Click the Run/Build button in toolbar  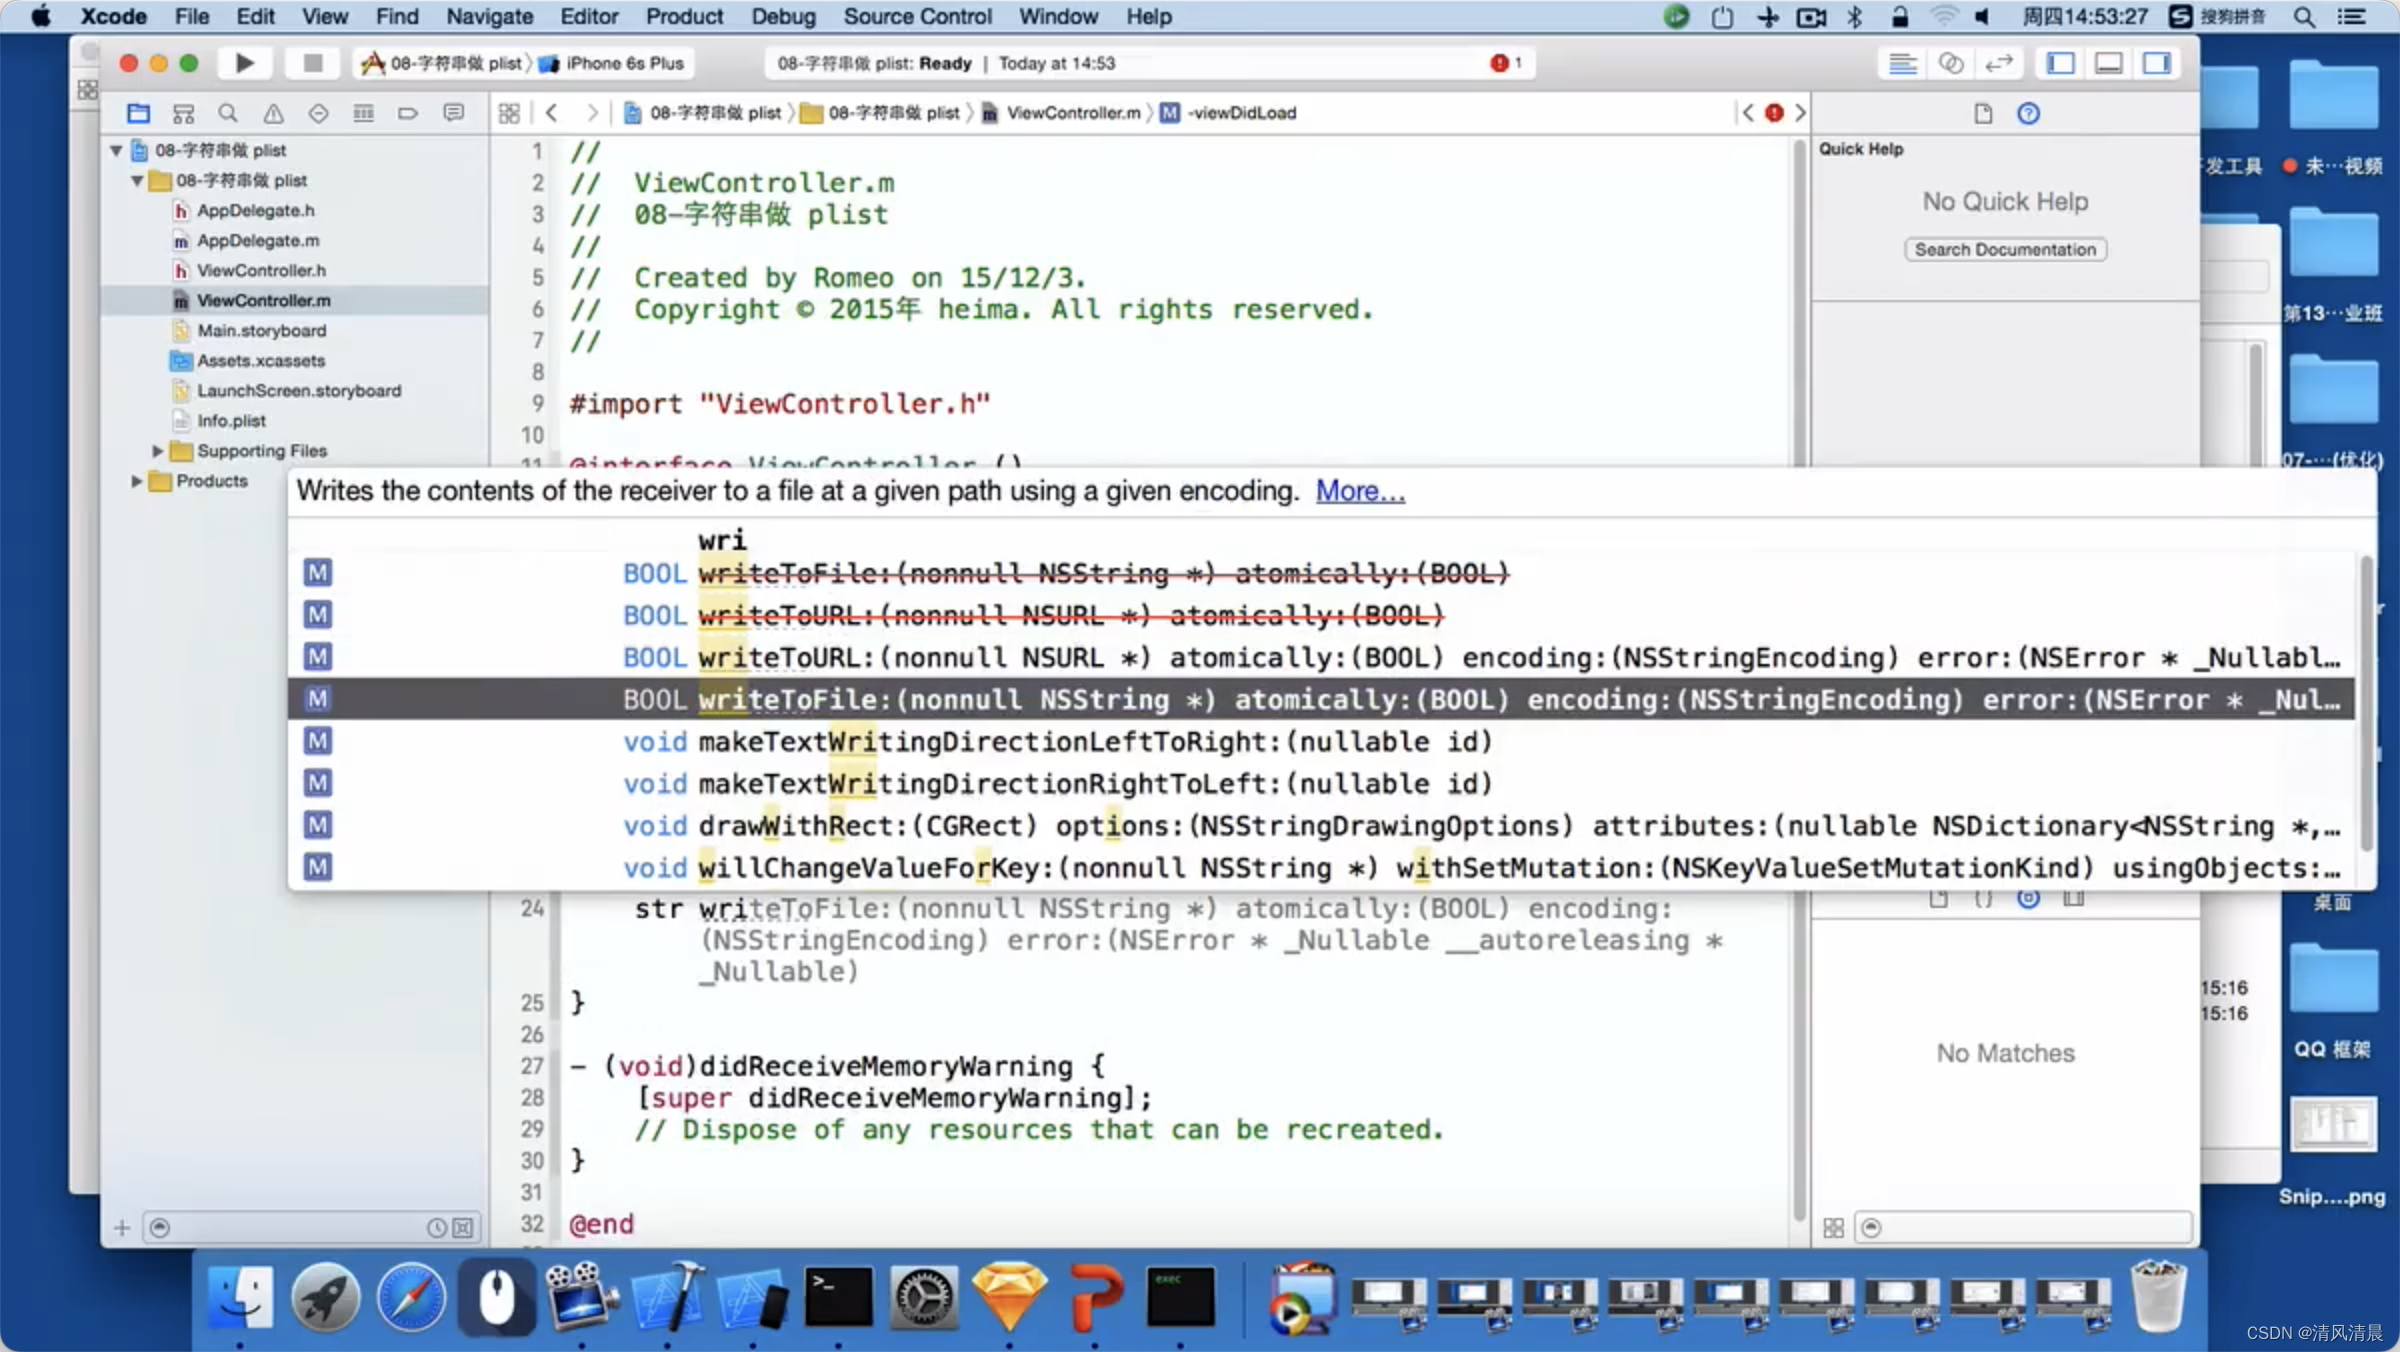click(x=244, y=63)
